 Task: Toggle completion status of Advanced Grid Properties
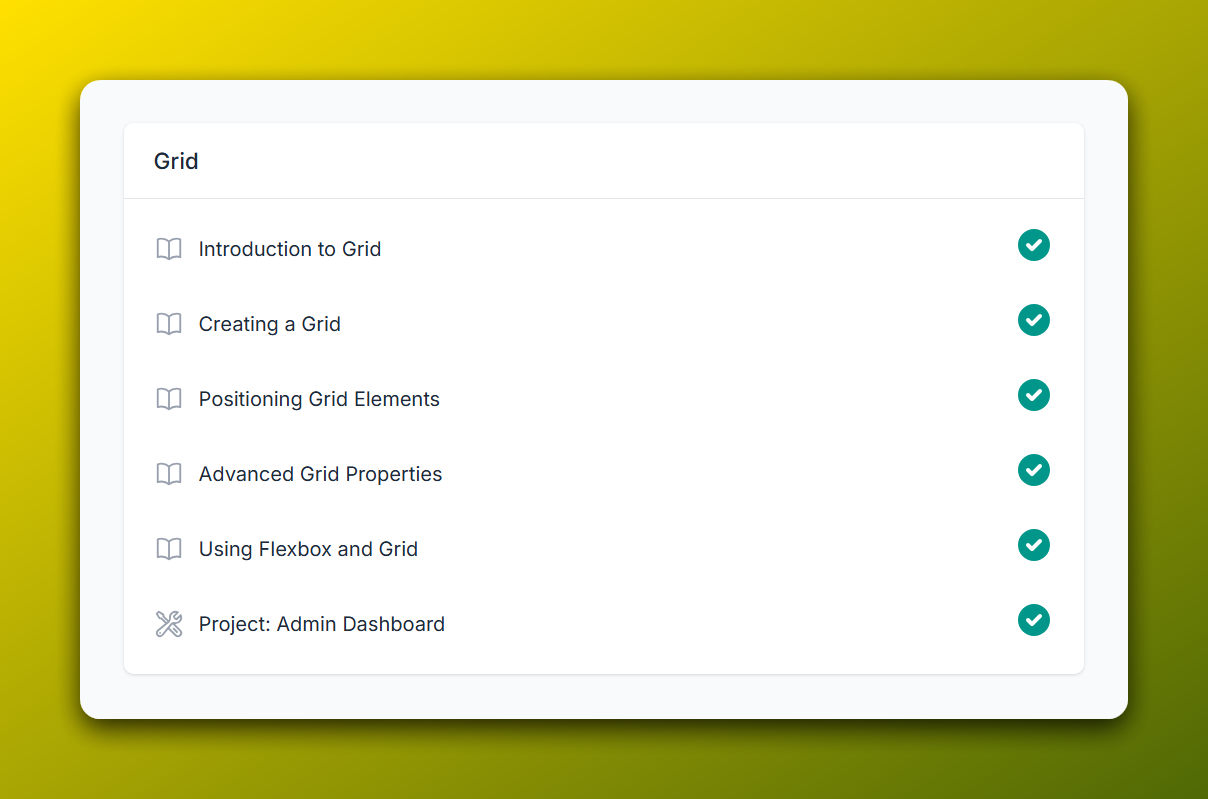coord(1034,470)
